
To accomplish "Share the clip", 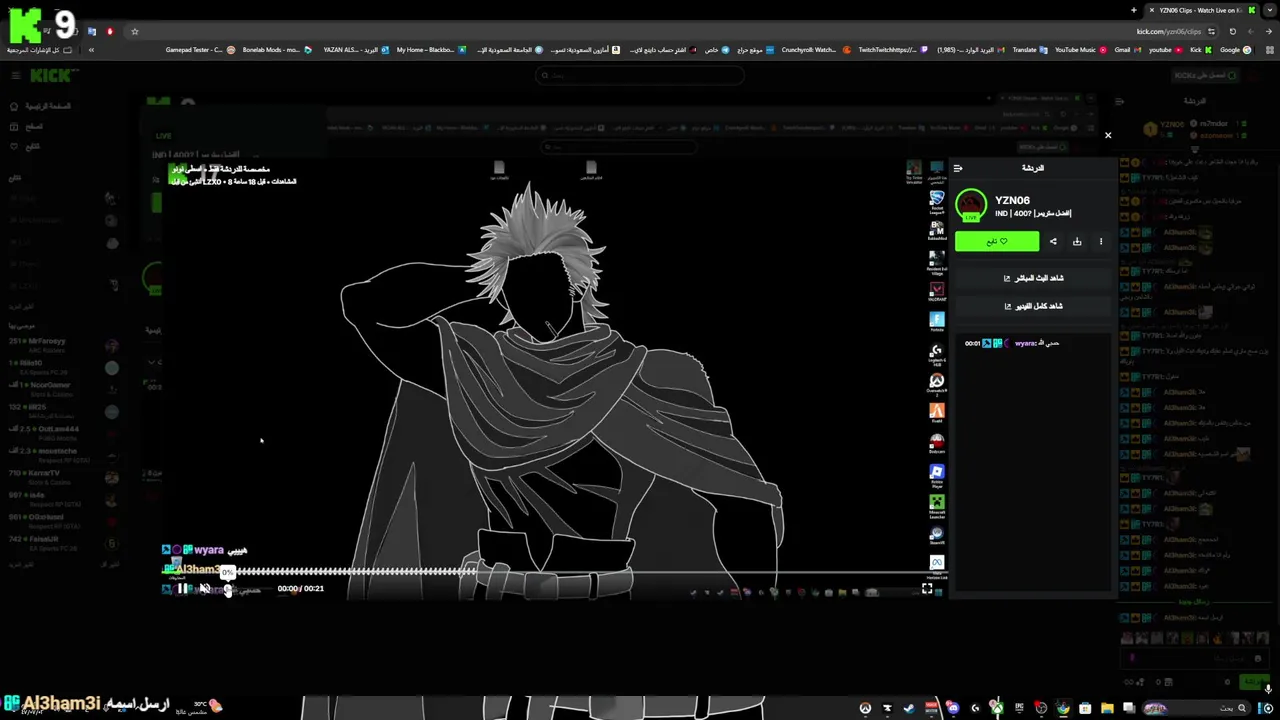I will (x=1053, y=241).
